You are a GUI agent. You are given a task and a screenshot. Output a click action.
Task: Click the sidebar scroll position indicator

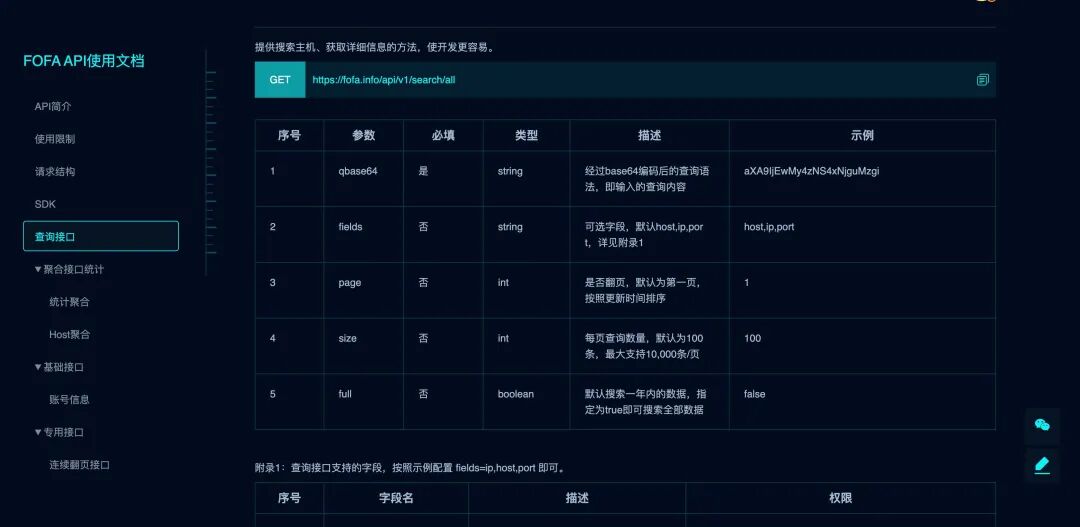[210, 162]
